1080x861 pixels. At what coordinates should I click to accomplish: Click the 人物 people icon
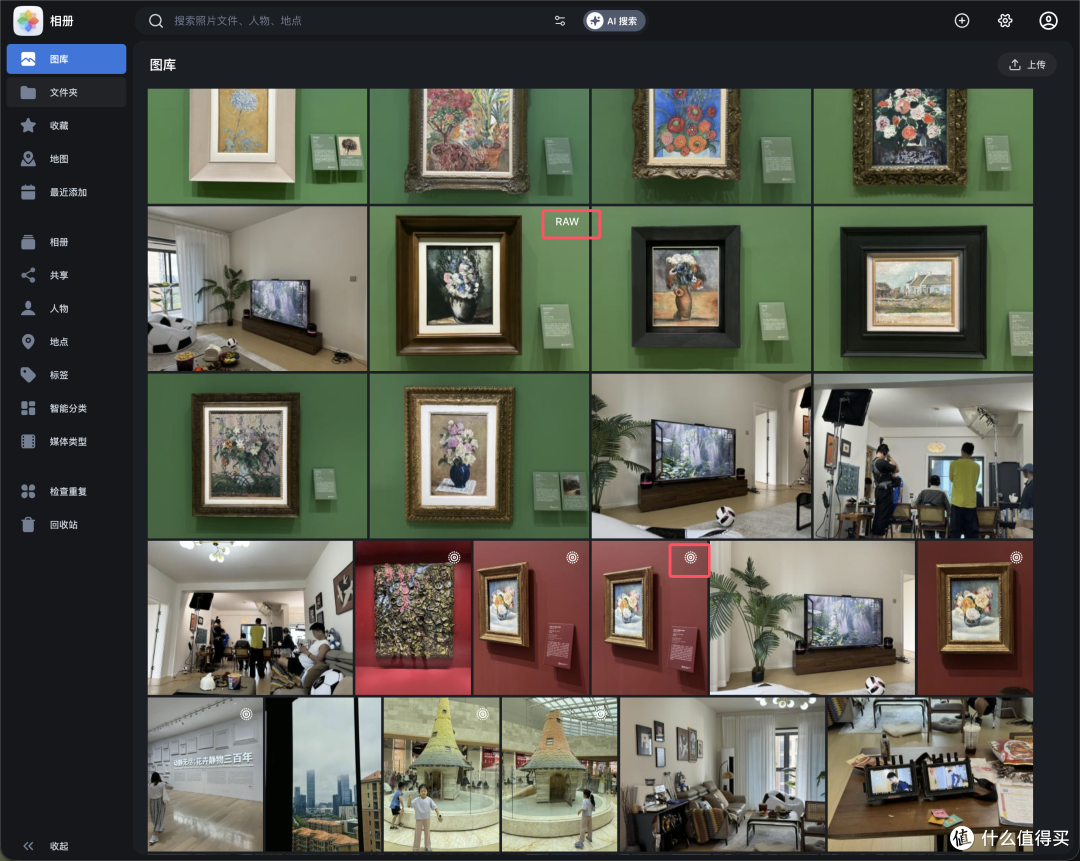[28, 309]
